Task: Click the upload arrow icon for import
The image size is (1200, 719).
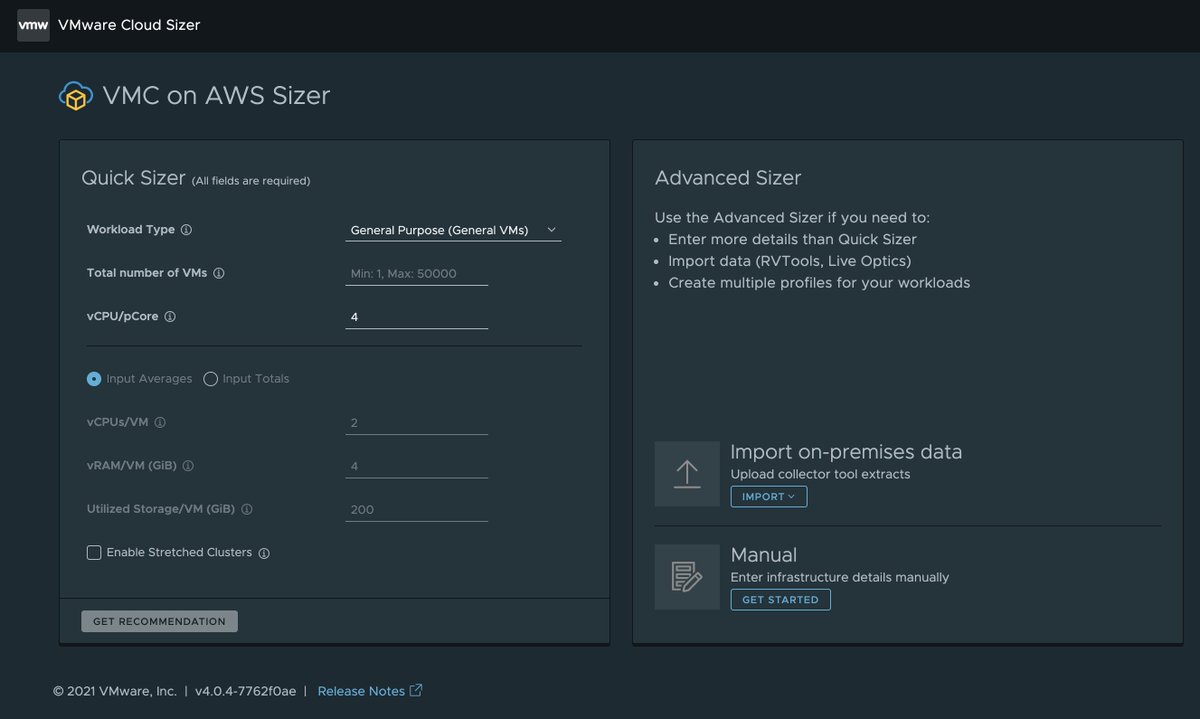Action: coord(687,474)
